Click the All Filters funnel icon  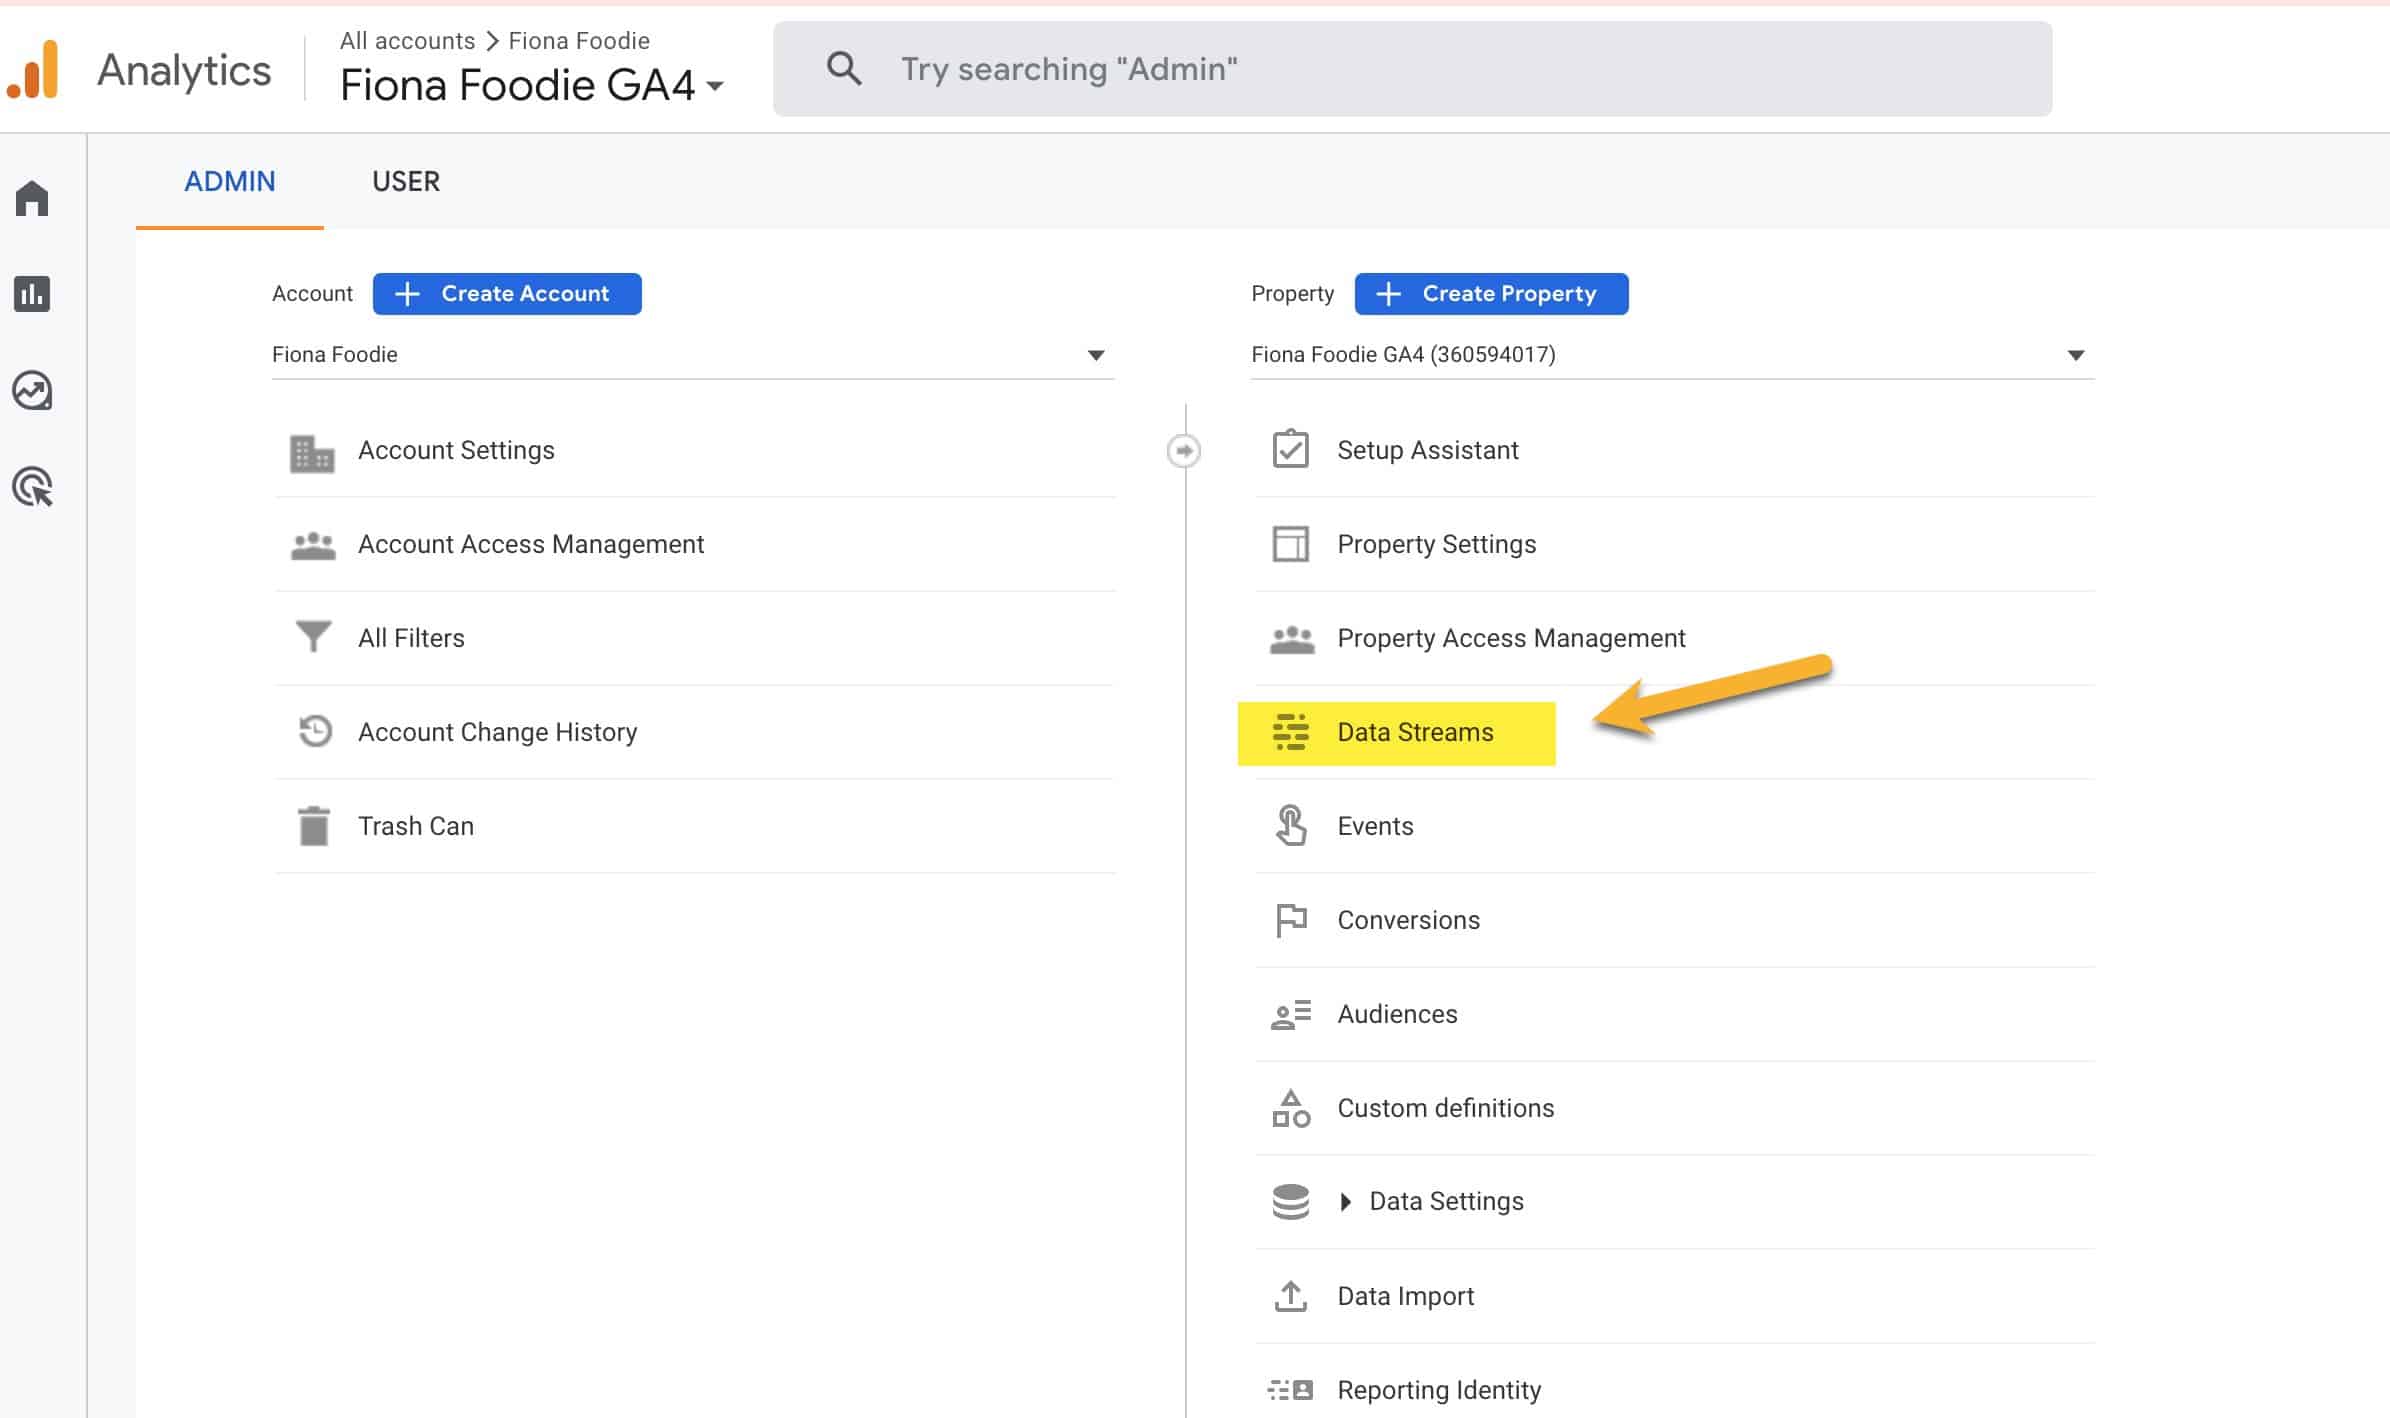312,638
